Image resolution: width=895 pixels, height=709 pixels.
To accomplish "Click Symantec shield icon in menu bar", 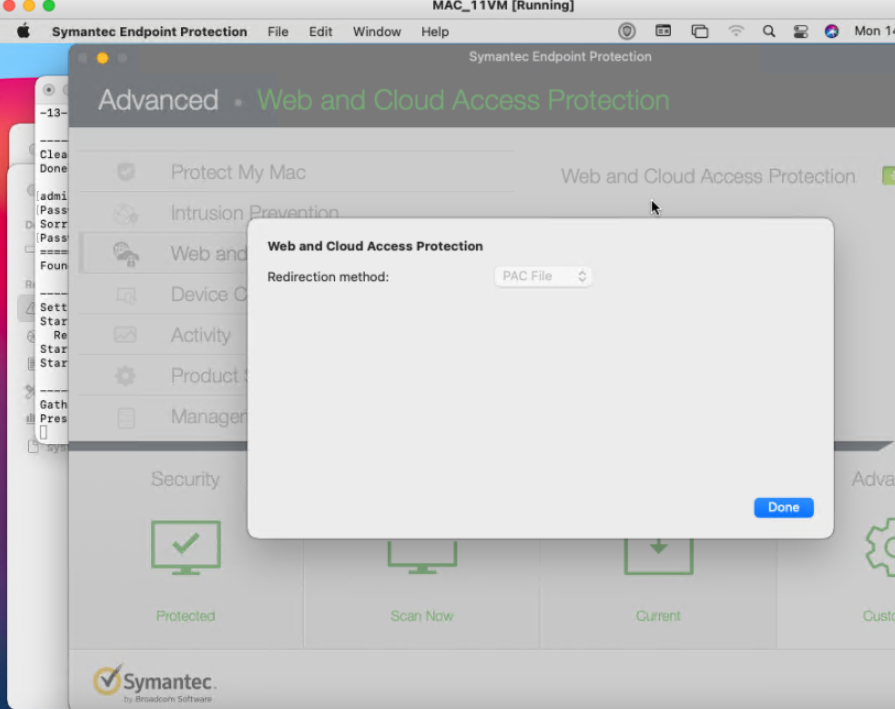I will [x=627, y=31].
